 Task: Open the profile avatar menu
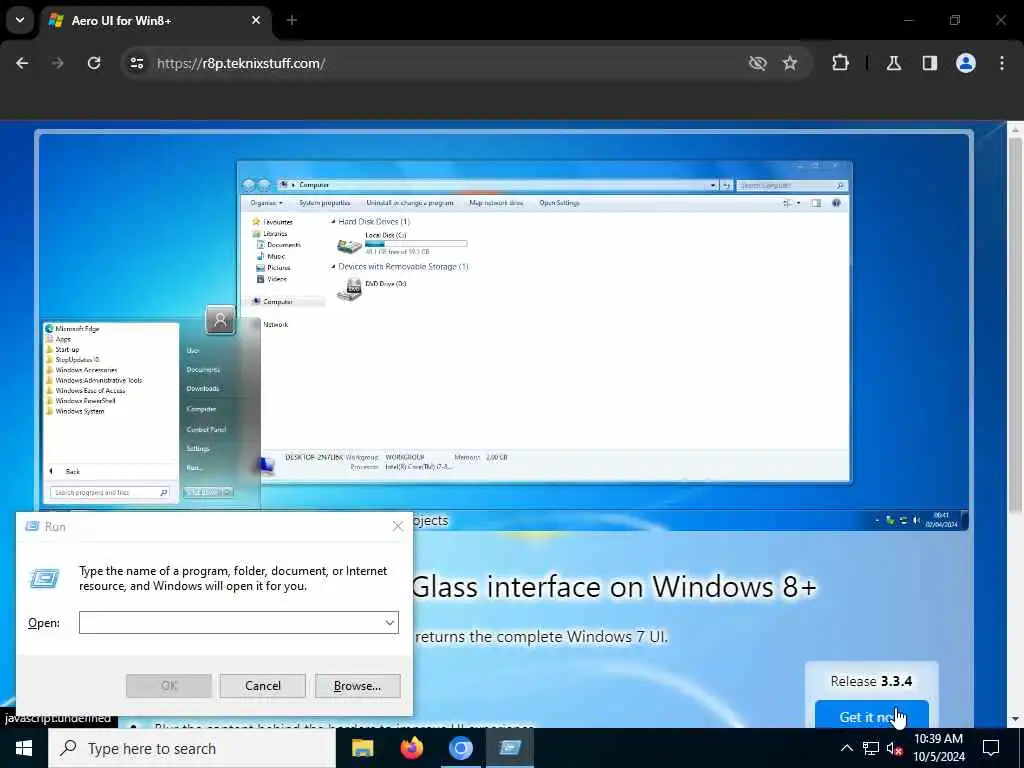[x=966, y=63]
